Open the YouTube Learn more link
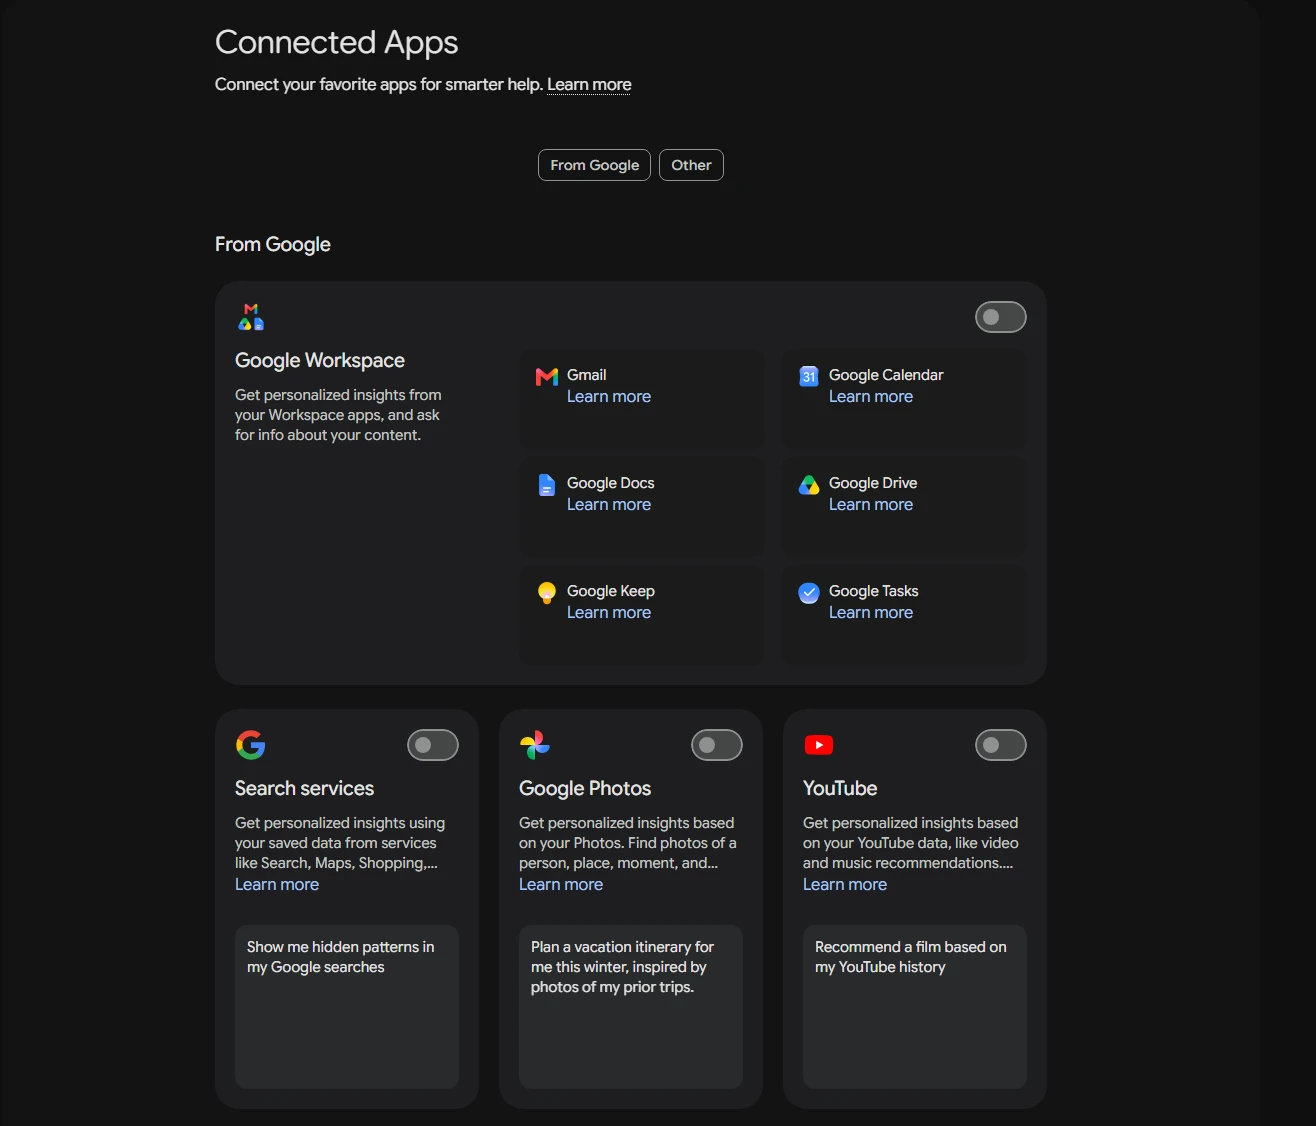The image size is (1316, 1126). coord(845,884)
